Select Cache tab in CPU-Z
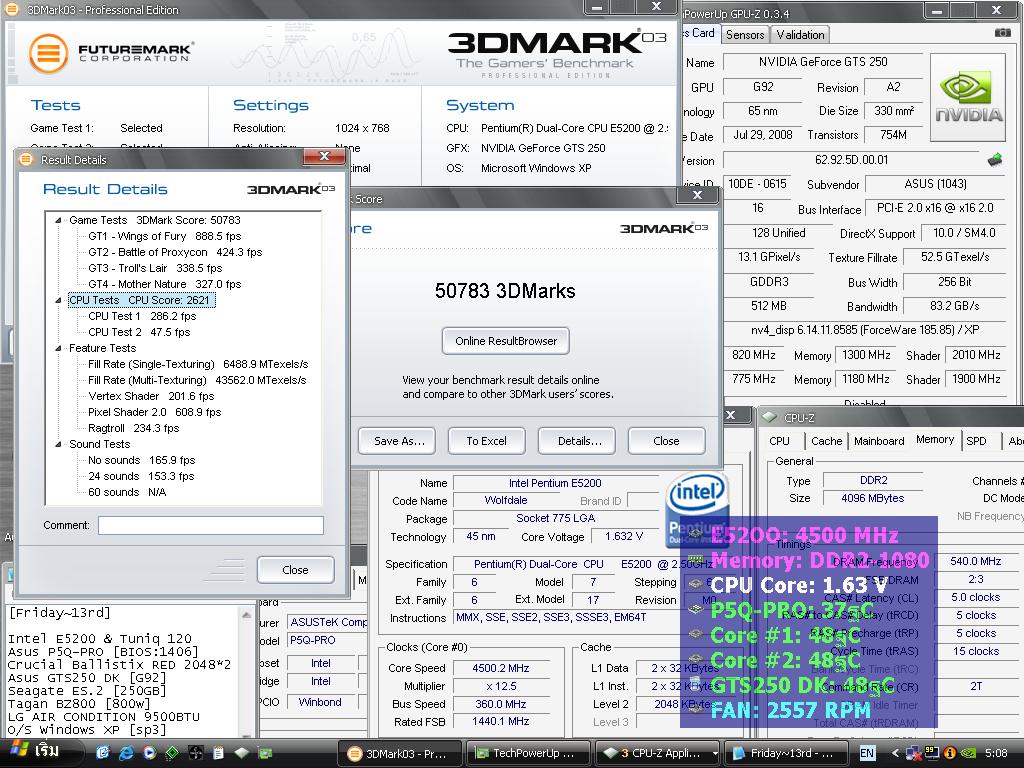The height and width of the screenshot is (768, 1024). tap(826, 441)
